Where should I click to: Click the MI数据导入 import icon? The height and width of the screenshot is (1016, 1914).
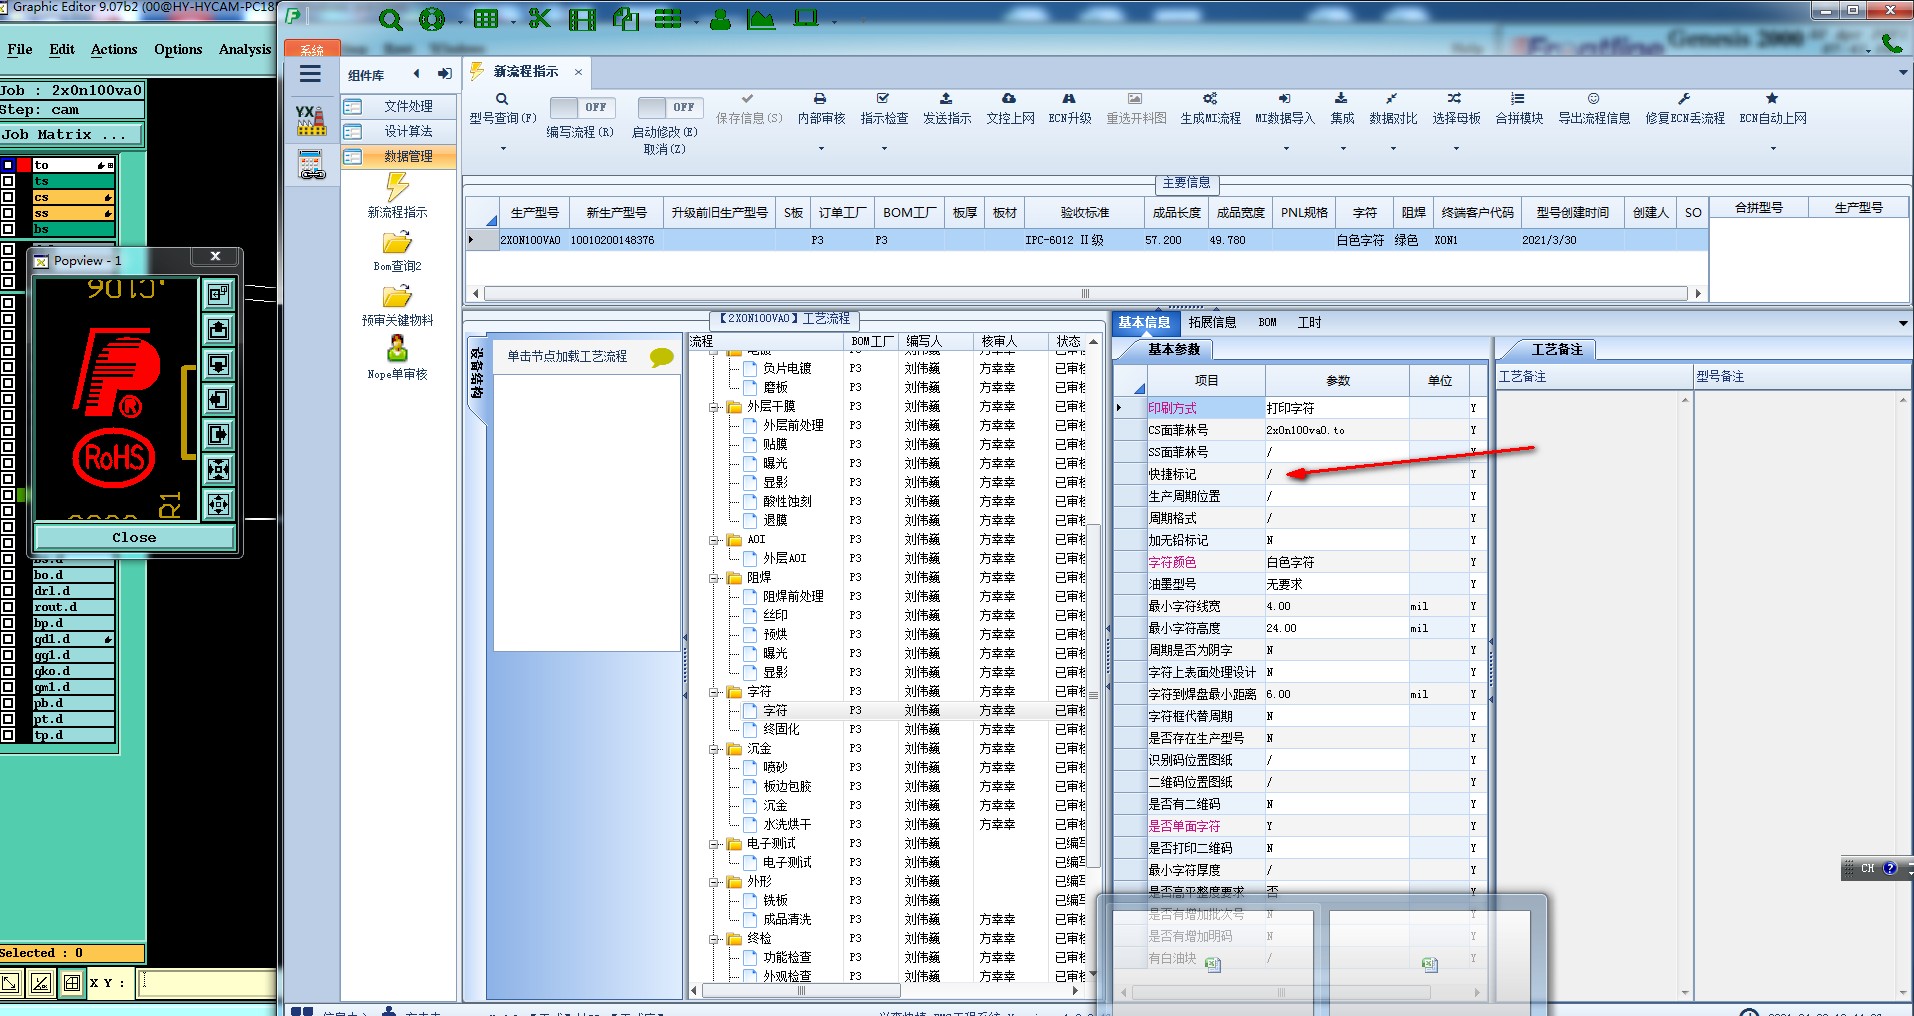click(1285, 99)
